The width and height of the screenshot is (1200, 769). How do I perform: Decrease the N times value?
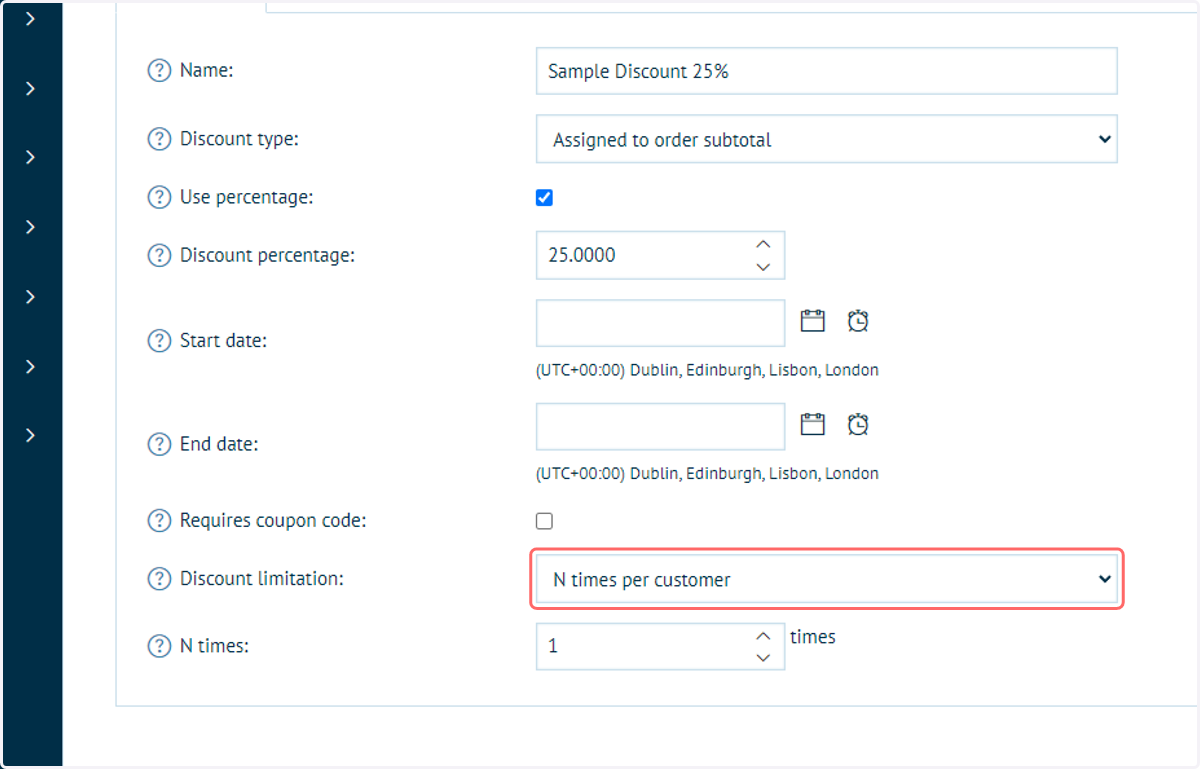tap(763, 658)
